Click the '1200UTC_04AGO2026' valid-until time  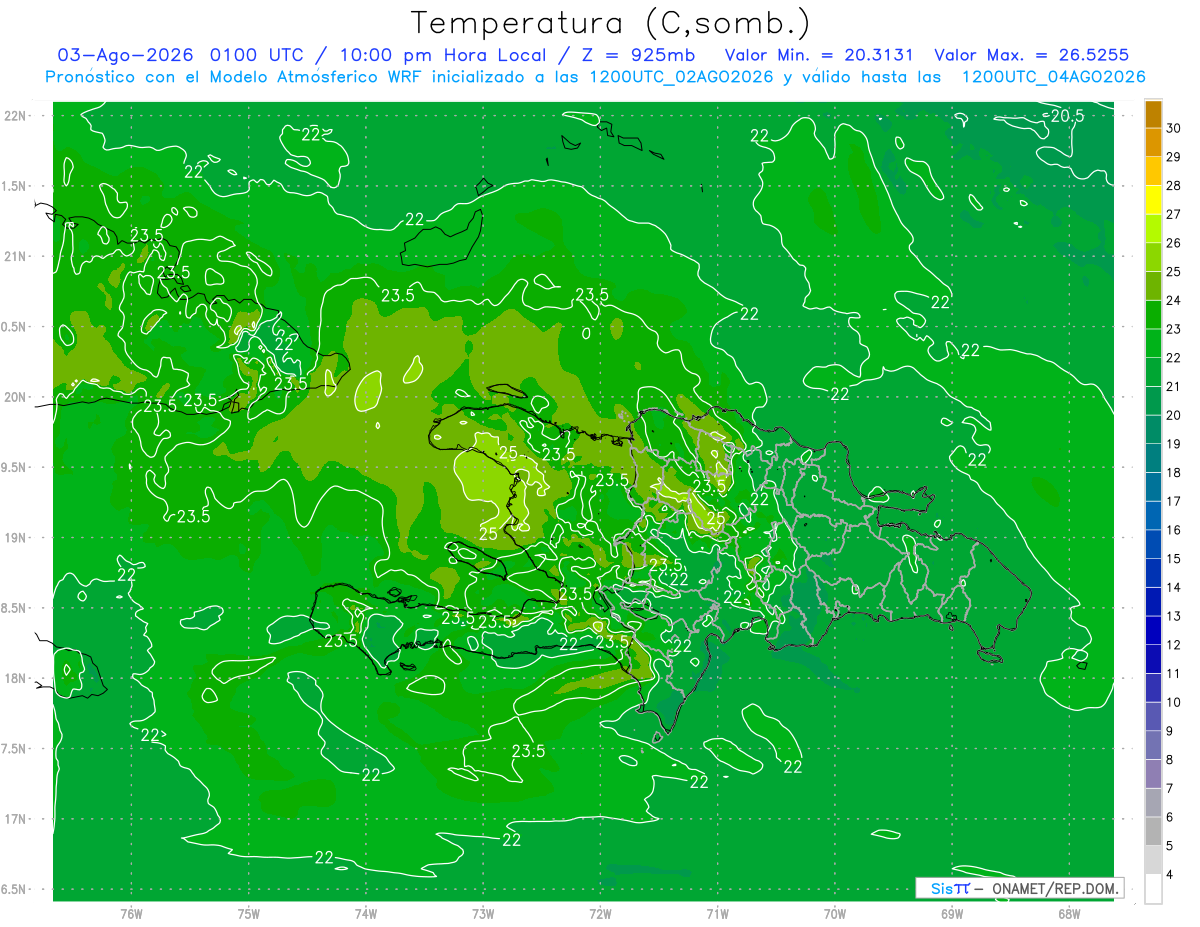pyautogui.click(x=1053, y=77)
